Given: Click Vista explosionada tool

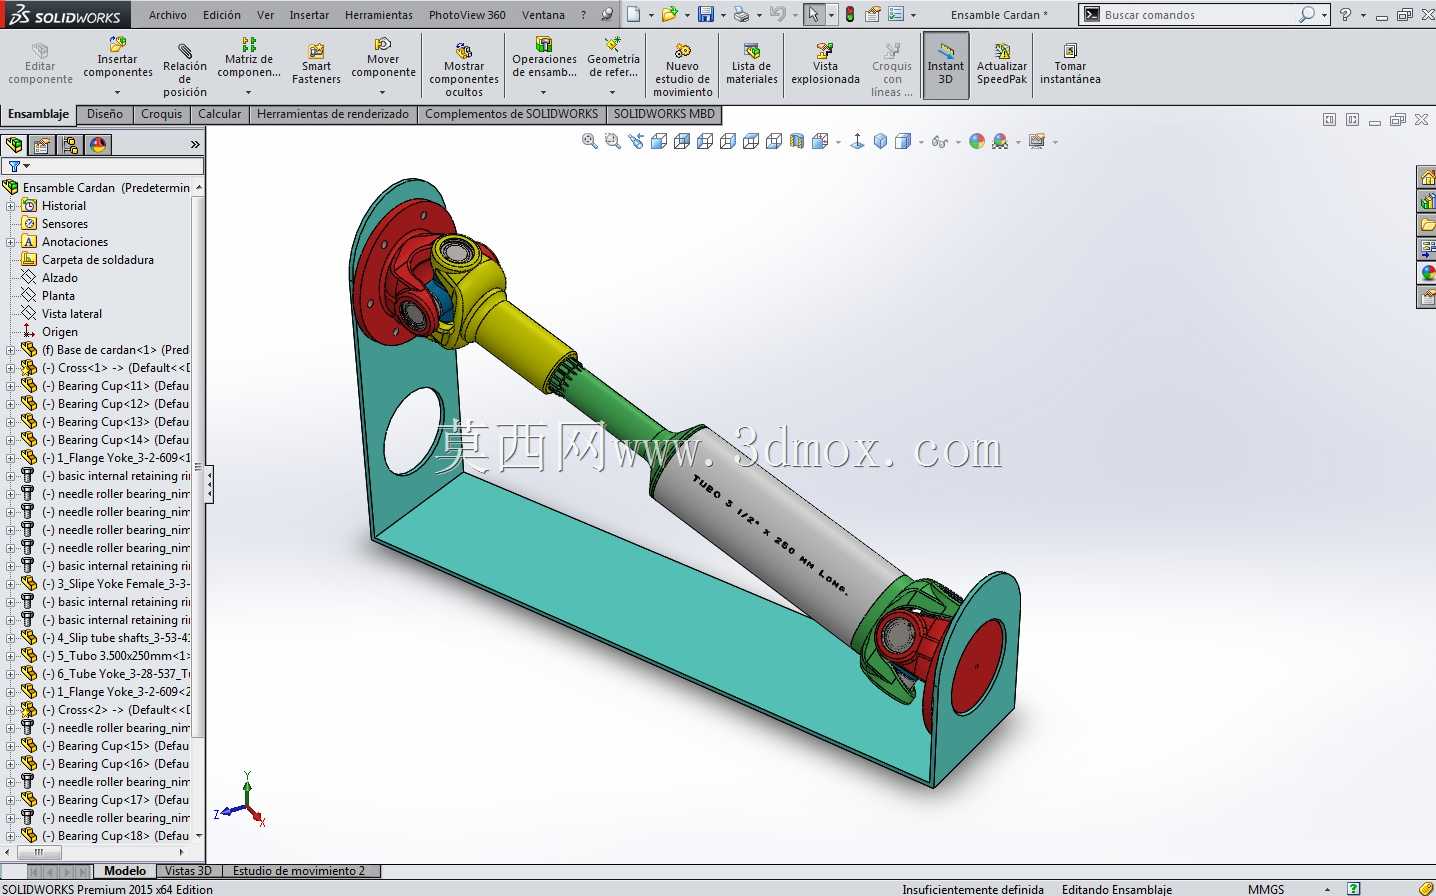Looking at the screenshot, I should (x=825, y=65).
